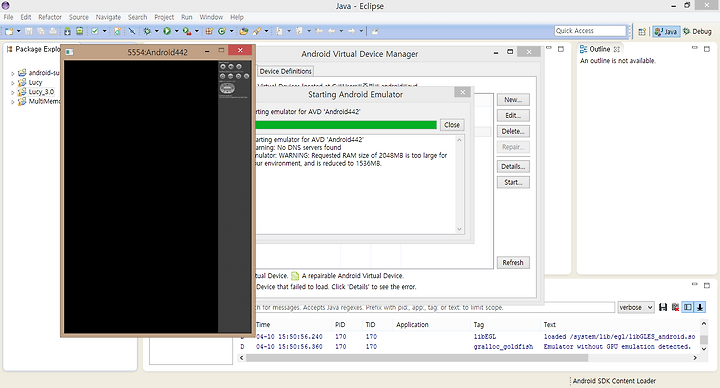This screenshot has width=720, height=388.
Task: Open the Android Virtual Device Manager icon
Action: point(79,31)
